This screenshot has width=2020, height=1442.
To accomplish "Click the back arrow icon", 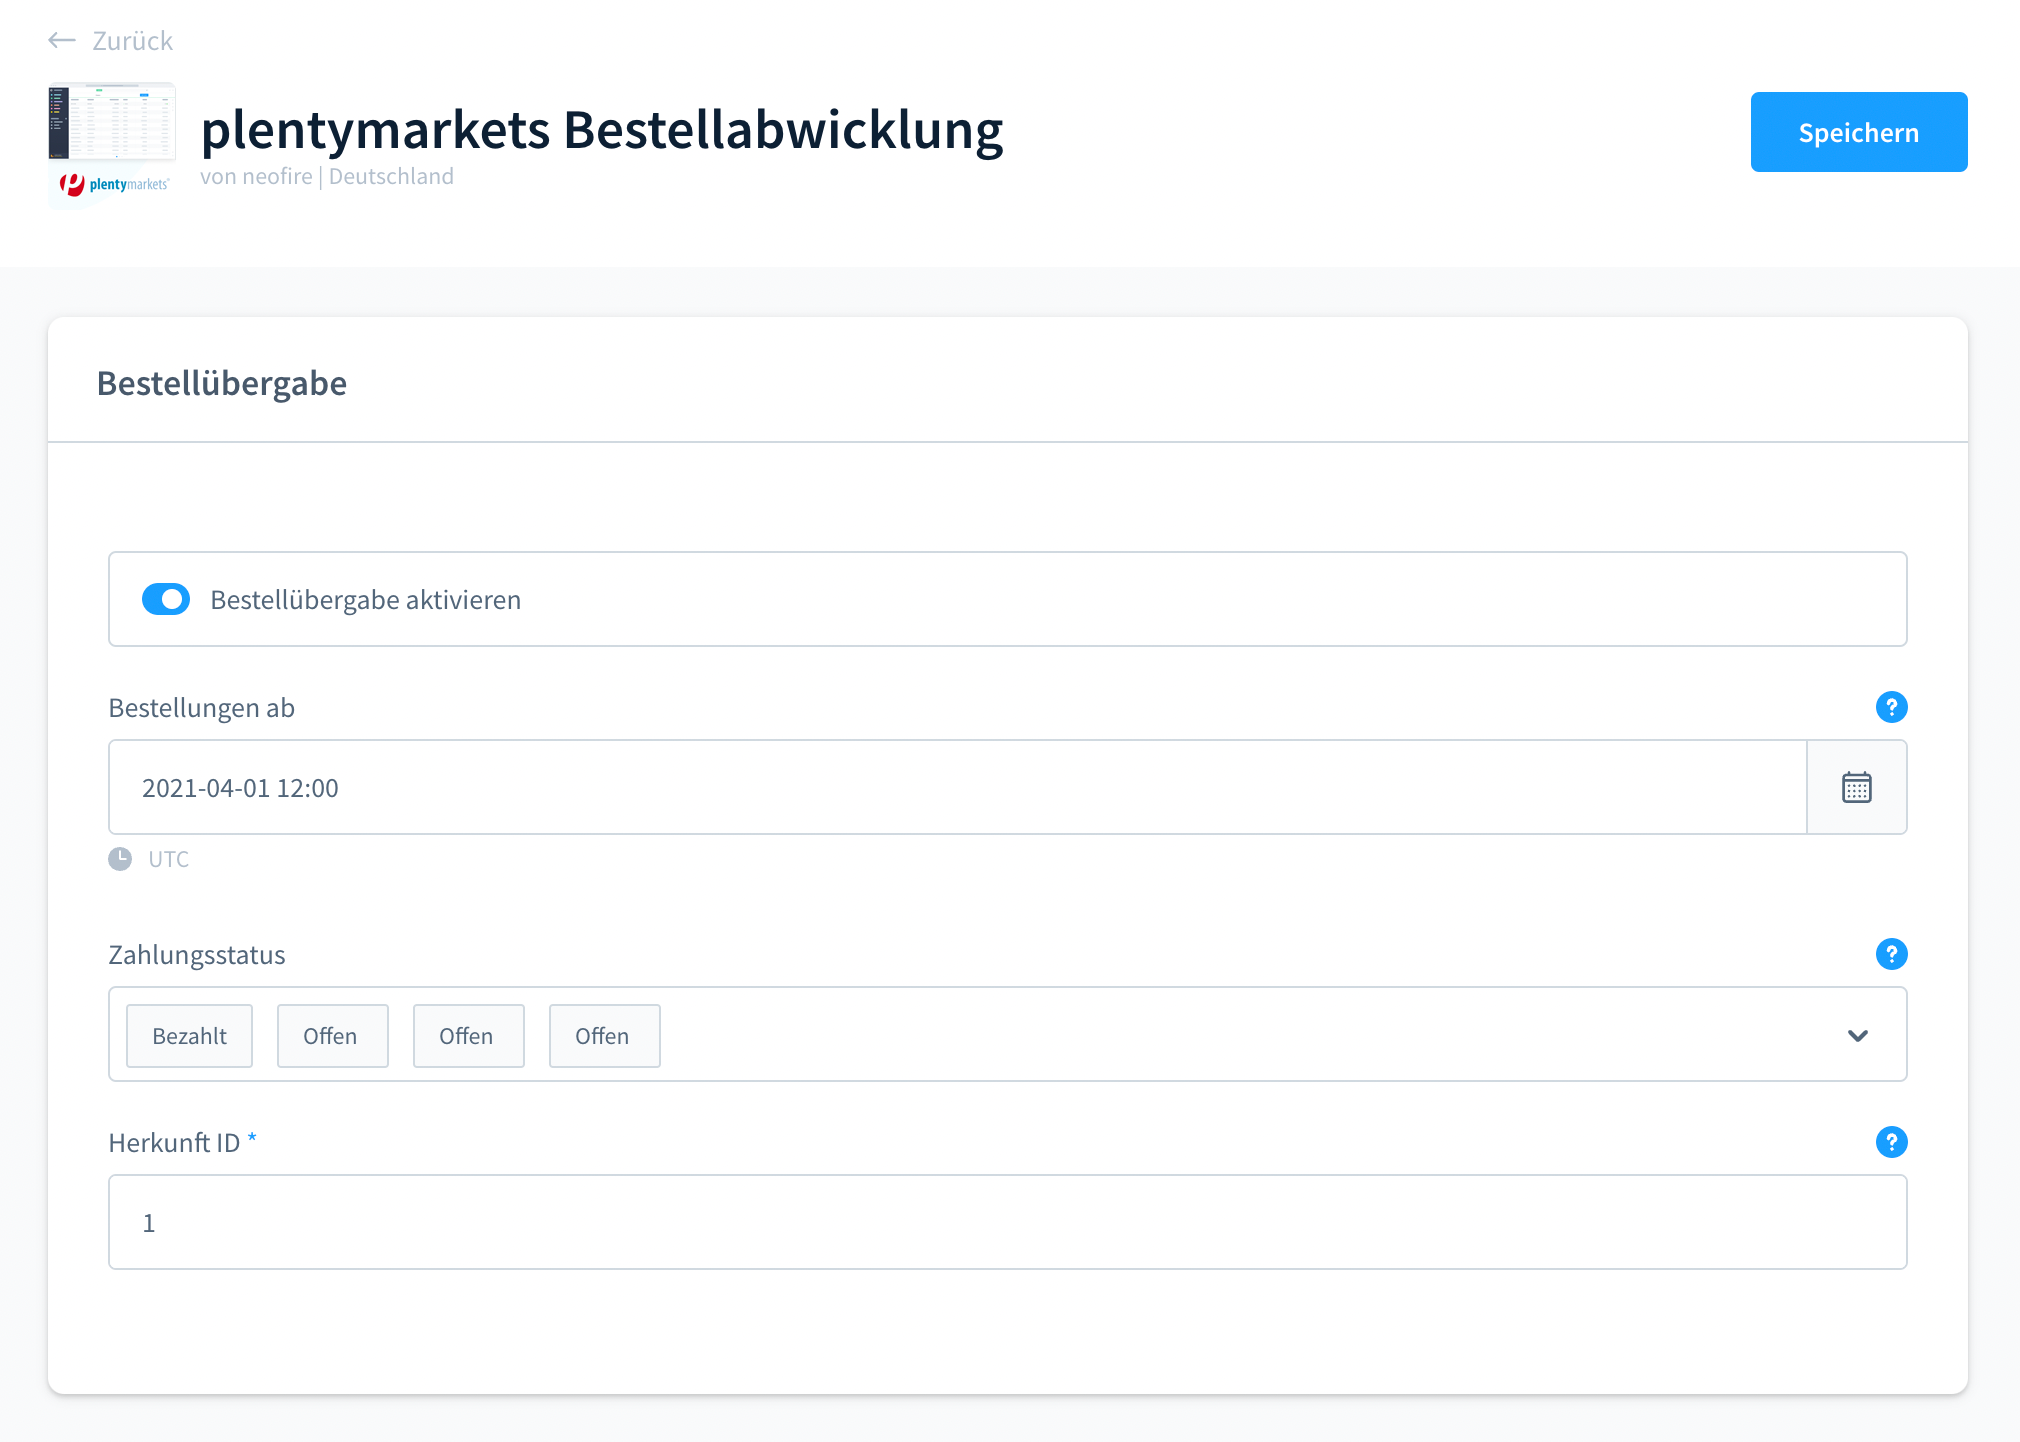I will point(62,40).
